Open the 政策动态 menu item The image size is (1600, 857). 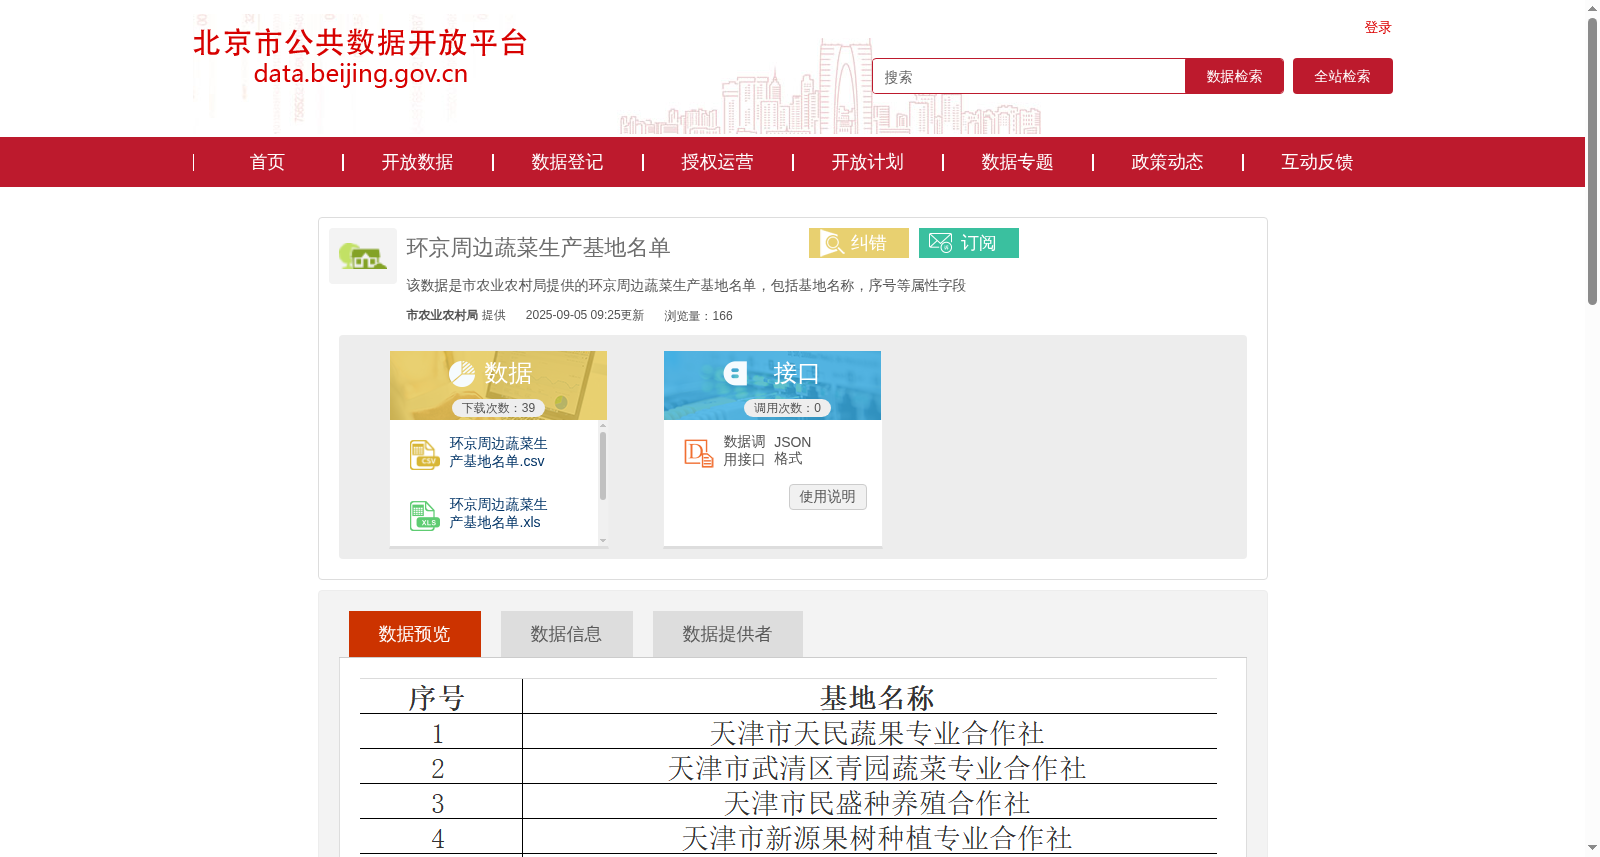click(x=1167, y=162)
